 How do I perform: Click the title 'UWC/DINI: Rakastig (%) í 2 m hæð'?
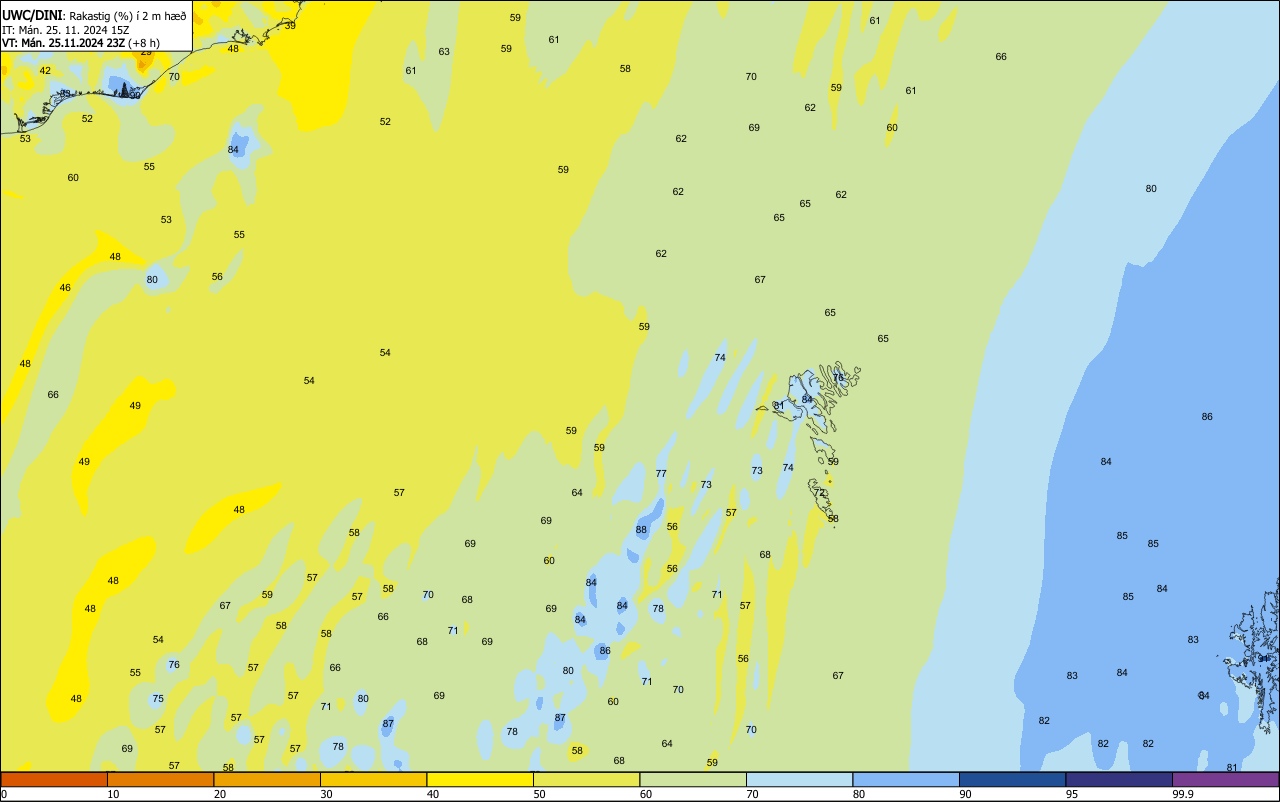94,15
